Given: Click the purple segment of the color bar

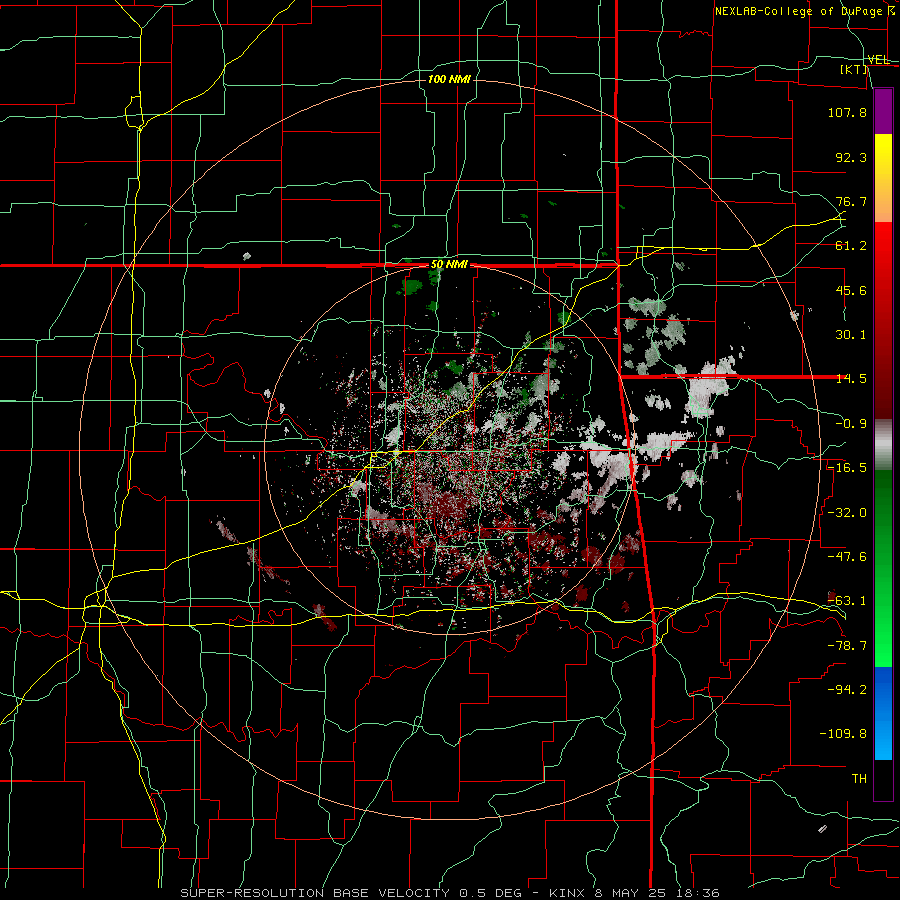Looking at the screenshot, I should pos(883,111).
